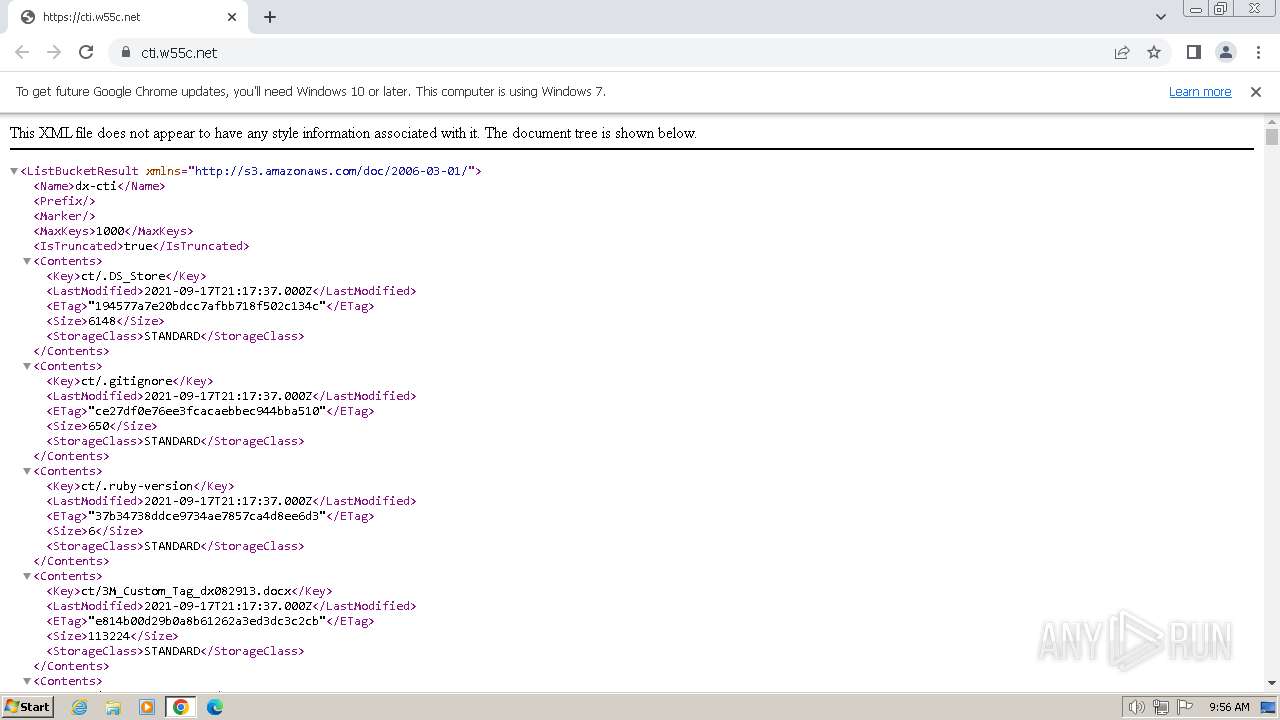The image size is (1280, 720).
Task: Open File Explorer from taskbar
Action: point(113,707)
